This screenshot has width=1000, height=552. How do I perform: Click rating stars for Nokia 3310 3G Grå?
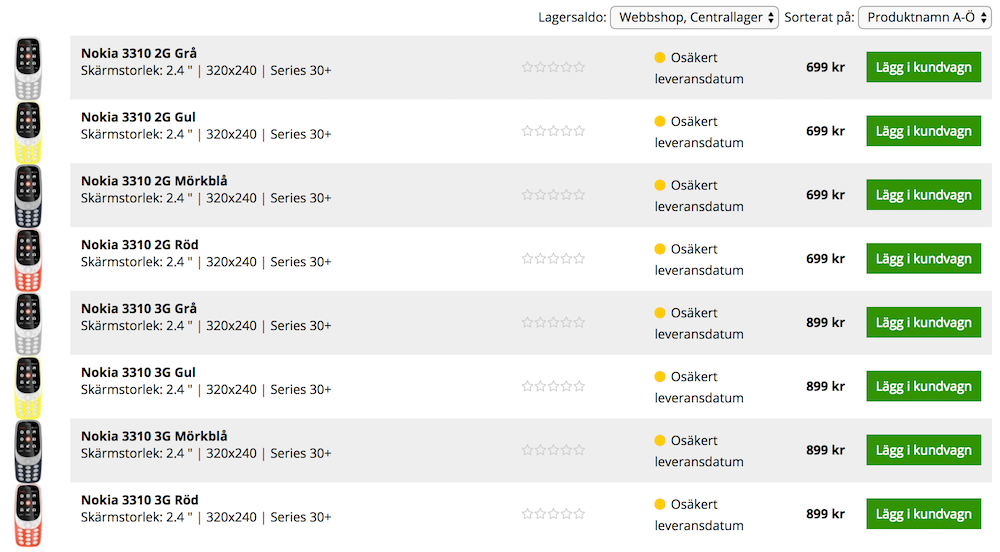pos(553,323)
